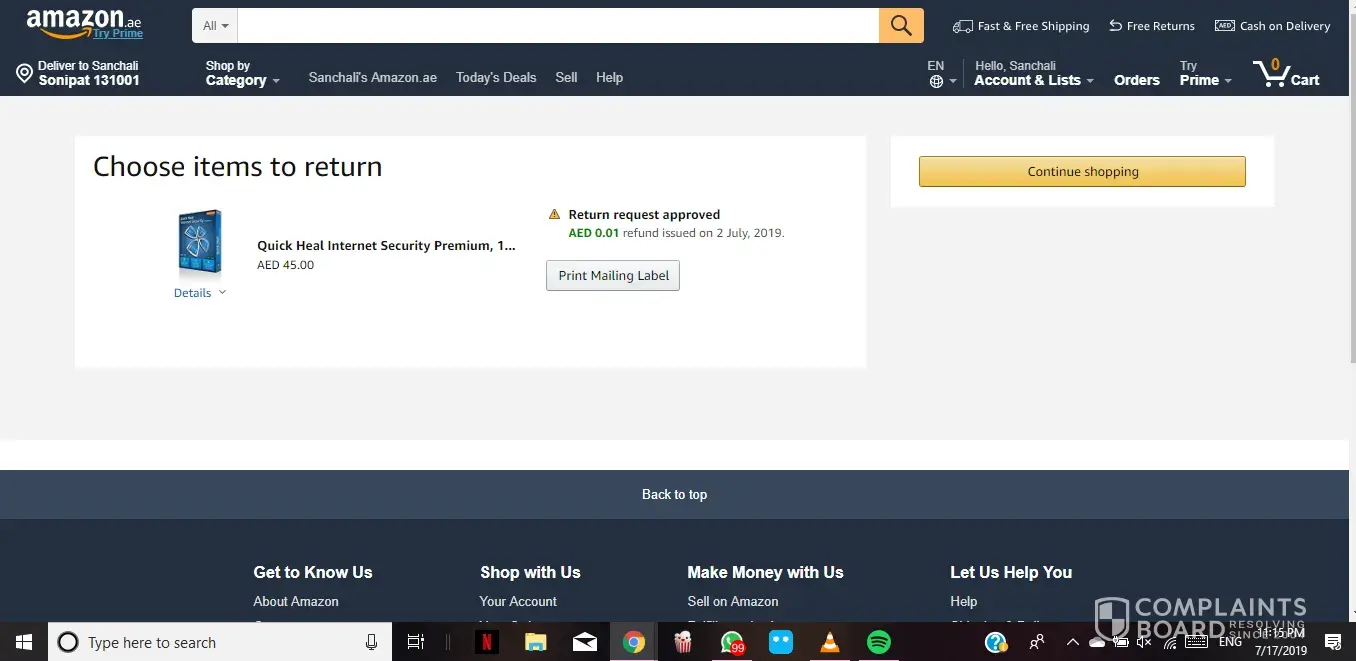Viewport: 1356px width, 661px height.
Task: Go to Orders
Action: point(1137,80)
